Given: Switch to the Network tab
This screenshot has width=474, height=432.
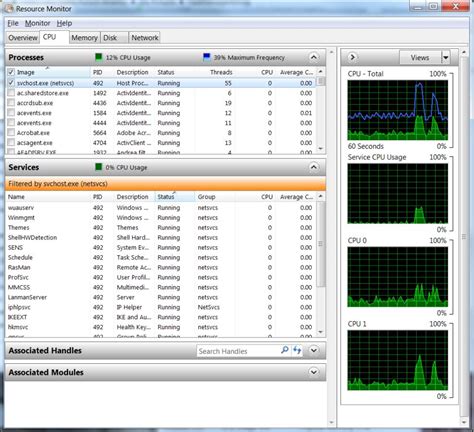Looking at the screenshot, I should coord(145,38).
